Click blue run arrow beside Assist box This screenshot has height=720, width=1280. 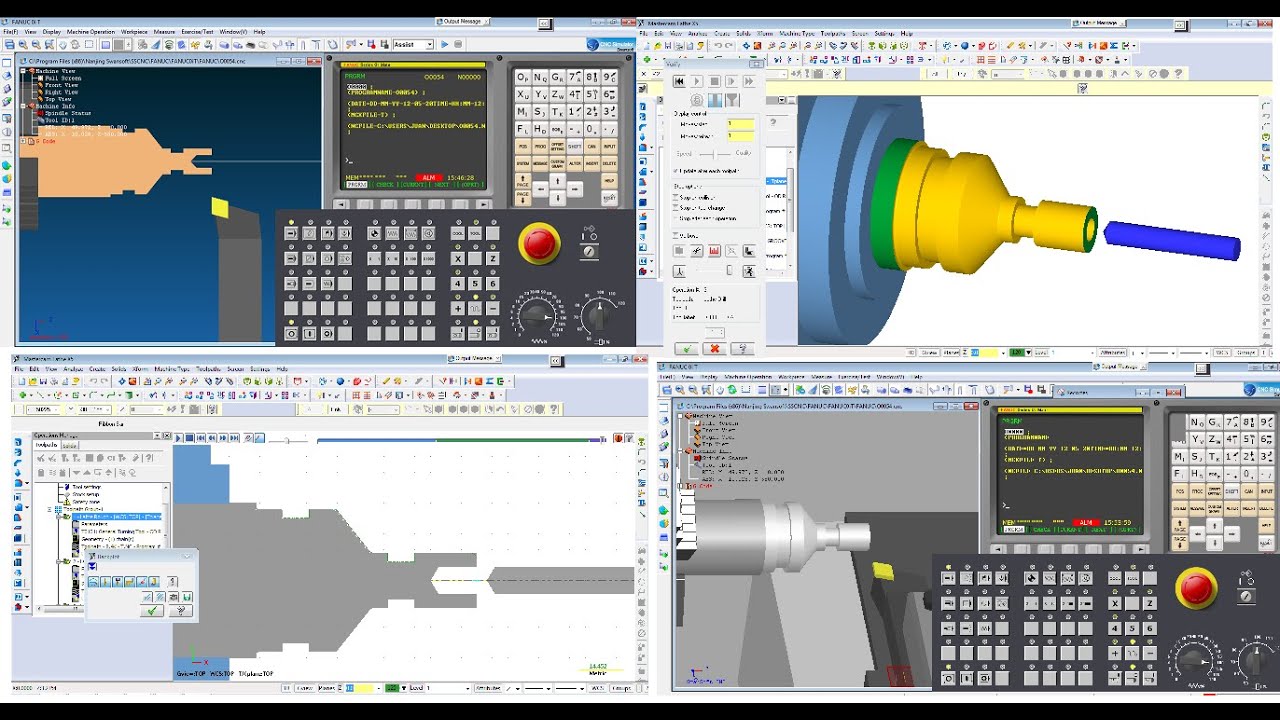[445, 44]
